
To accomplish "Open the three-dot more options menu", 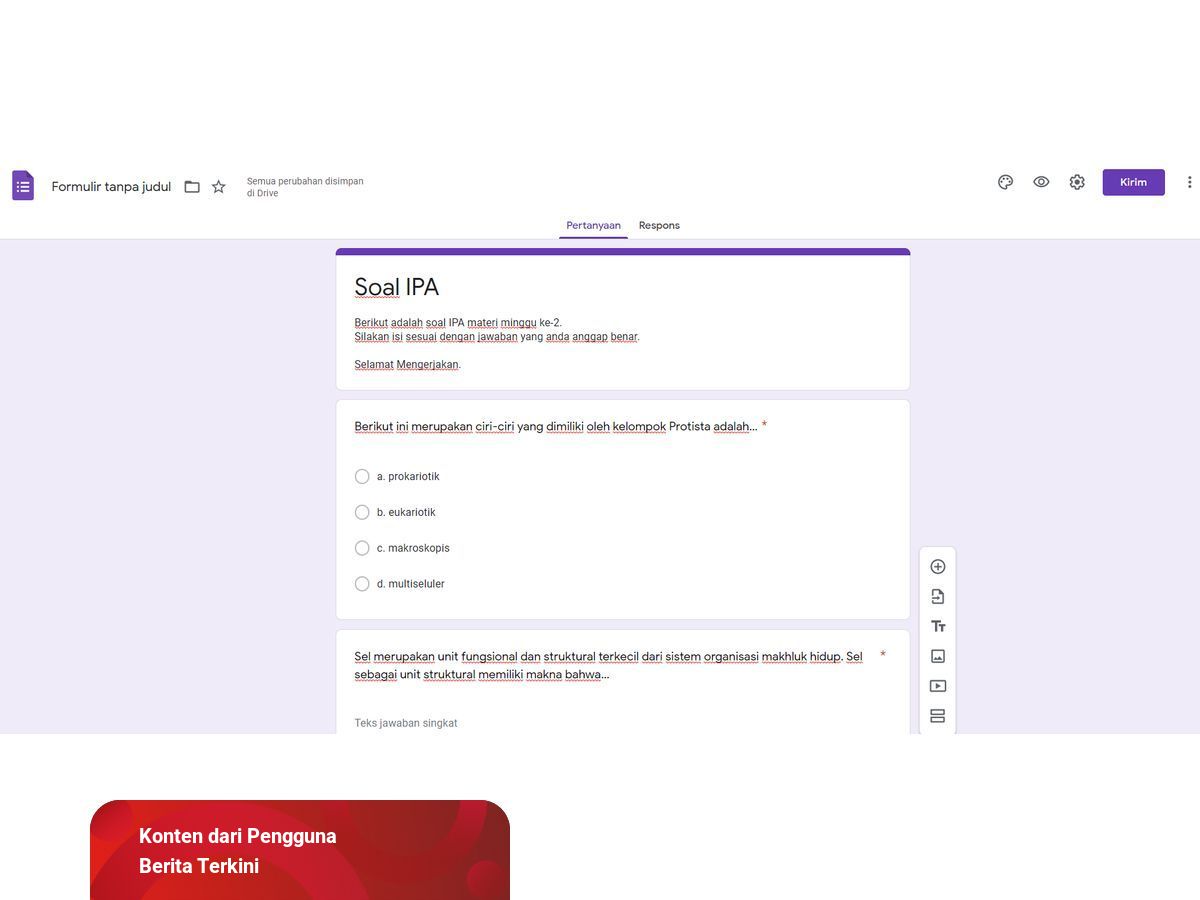I will click(1189, 182).
